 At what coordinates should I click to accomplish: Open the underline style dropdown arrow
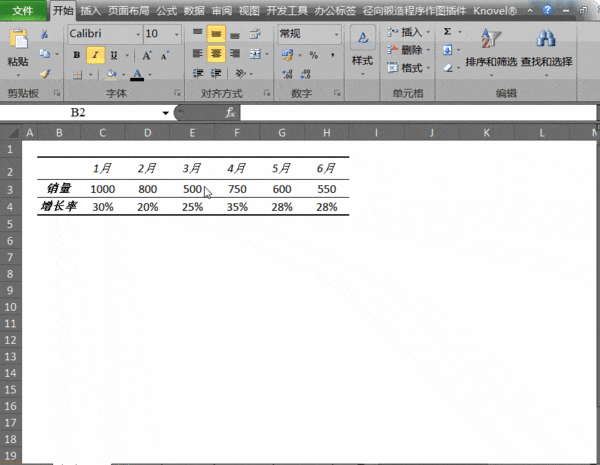coord(127,55)
